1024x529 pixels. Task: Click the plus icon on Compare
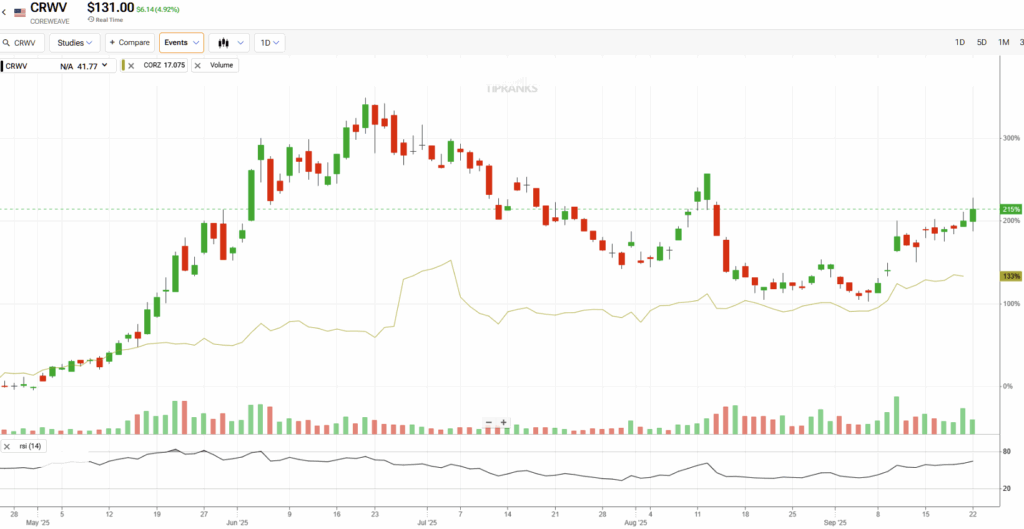click(x=112, y=42)
